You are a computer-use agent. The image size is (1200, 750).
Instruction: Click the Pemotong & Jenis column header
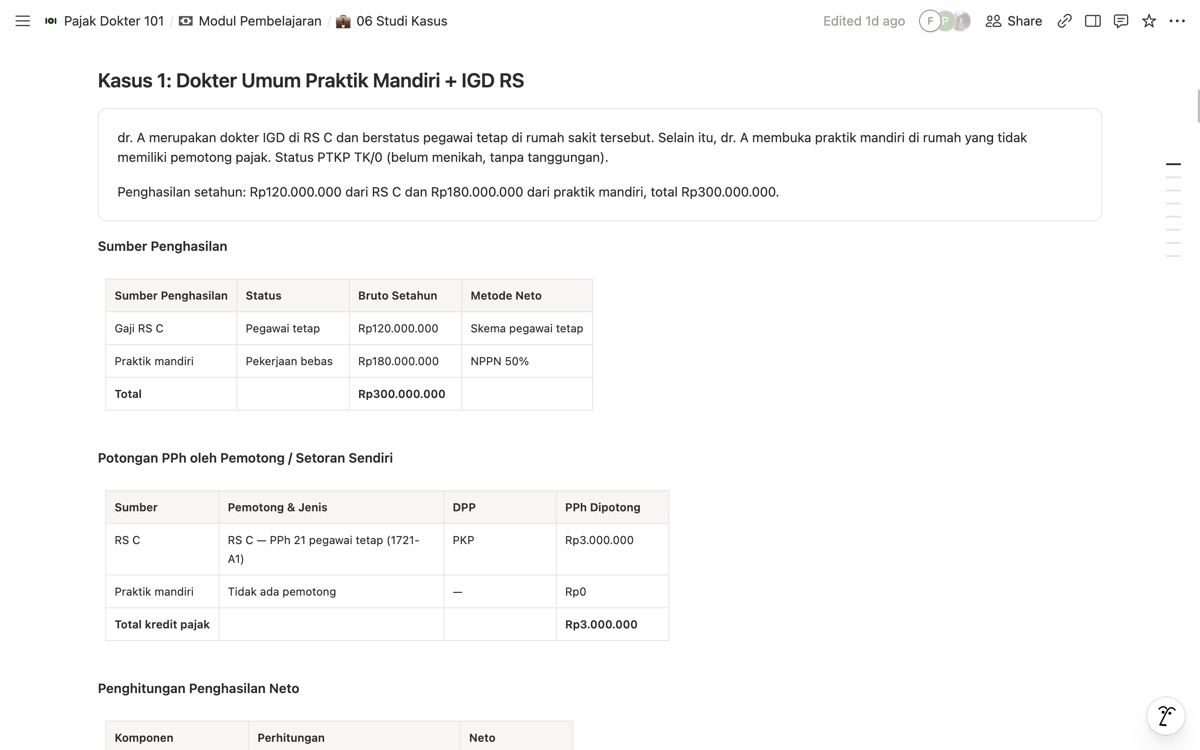(x=331, y=507)
